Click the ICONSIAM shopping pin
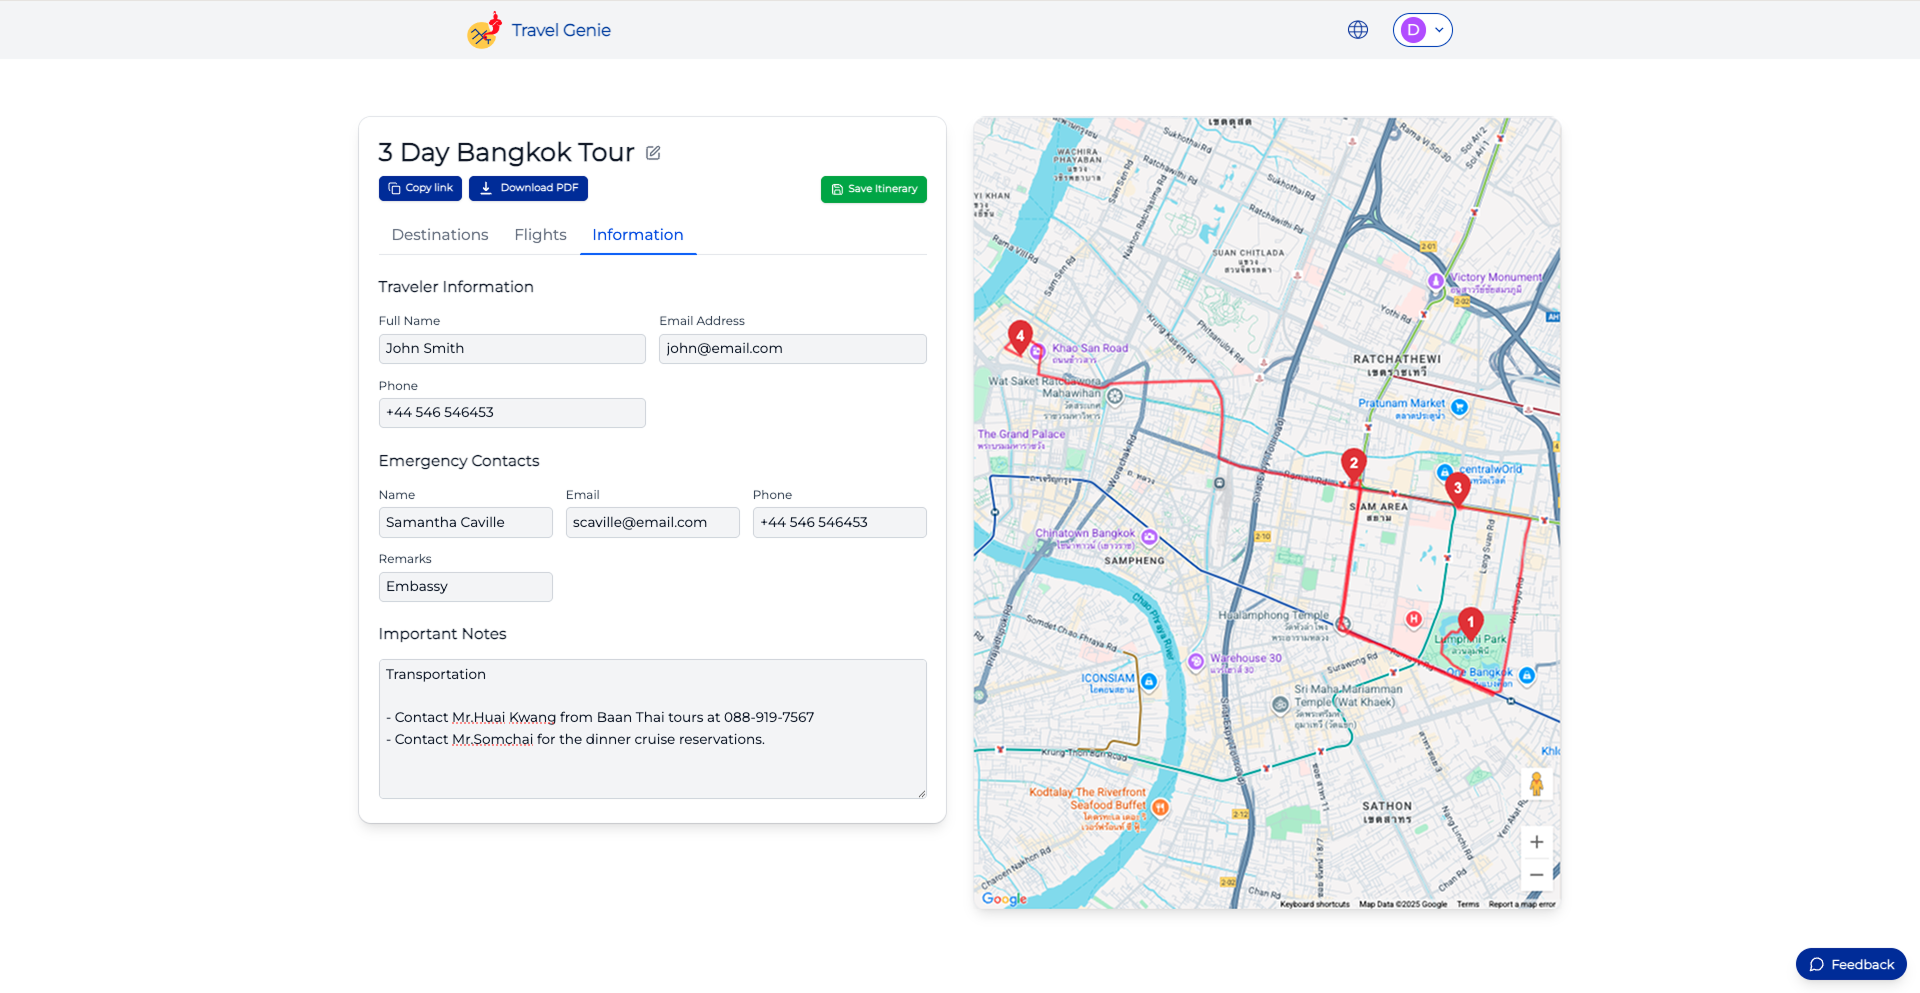 pyautogui.click(x=1148, y=681)
